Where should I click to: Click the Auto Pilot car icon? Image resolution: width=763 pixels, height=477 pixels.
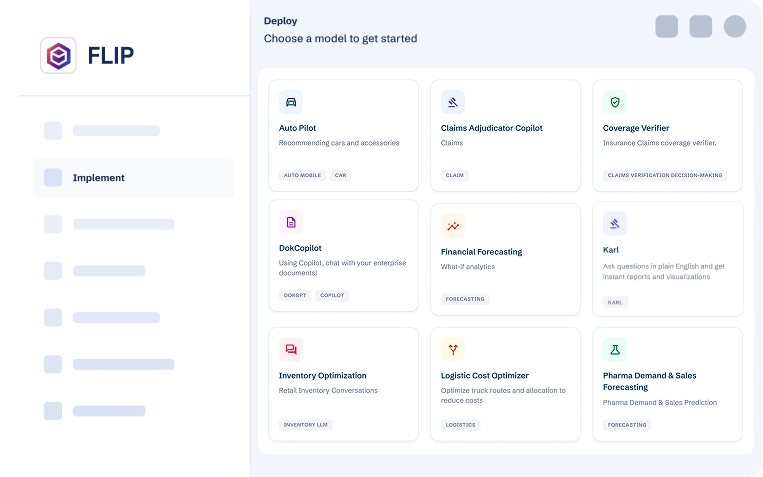291,102
